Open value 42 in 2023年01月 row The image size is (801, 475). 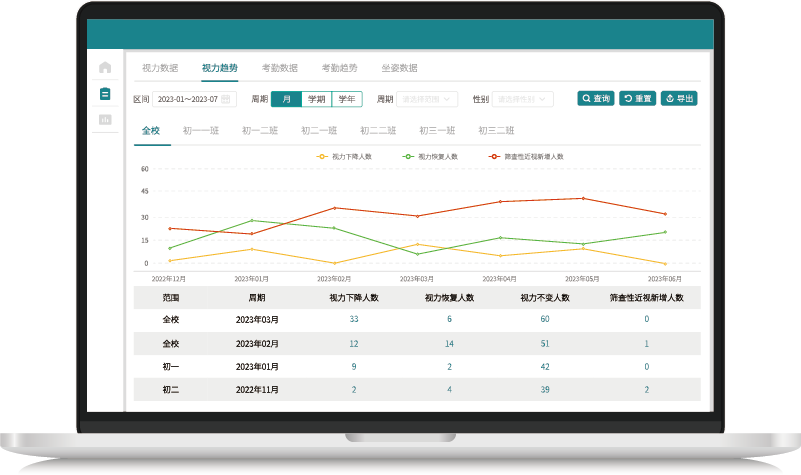(x=545, y=367)
